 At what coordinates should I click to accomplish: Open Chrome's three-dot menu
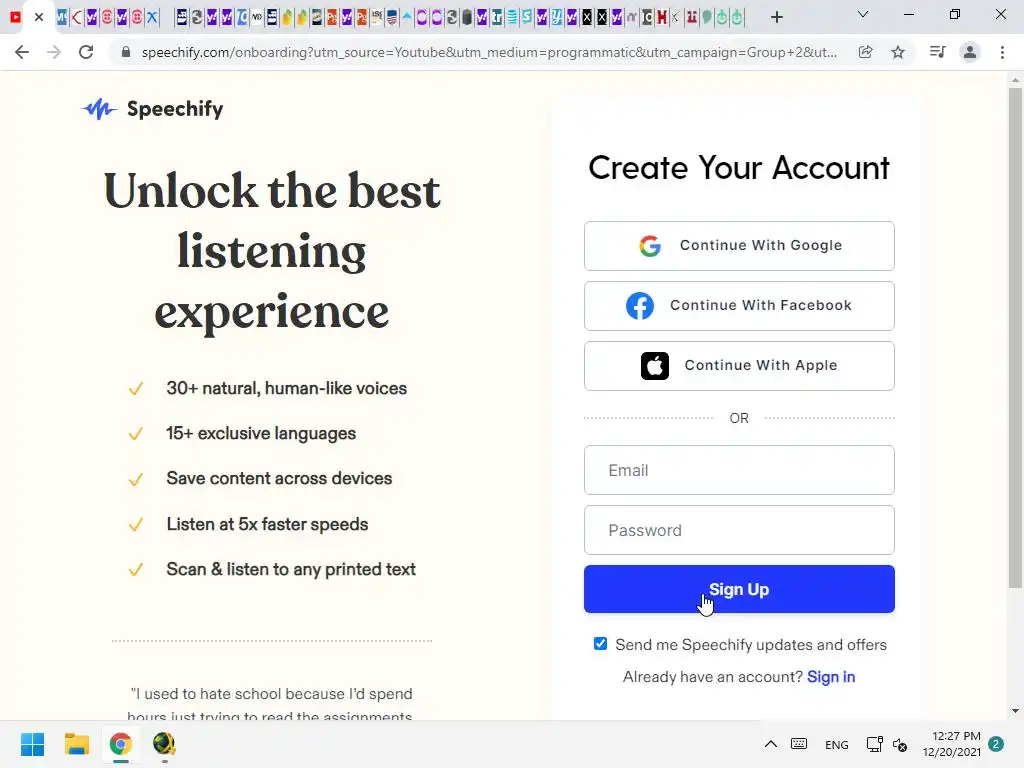point(1002,52)
